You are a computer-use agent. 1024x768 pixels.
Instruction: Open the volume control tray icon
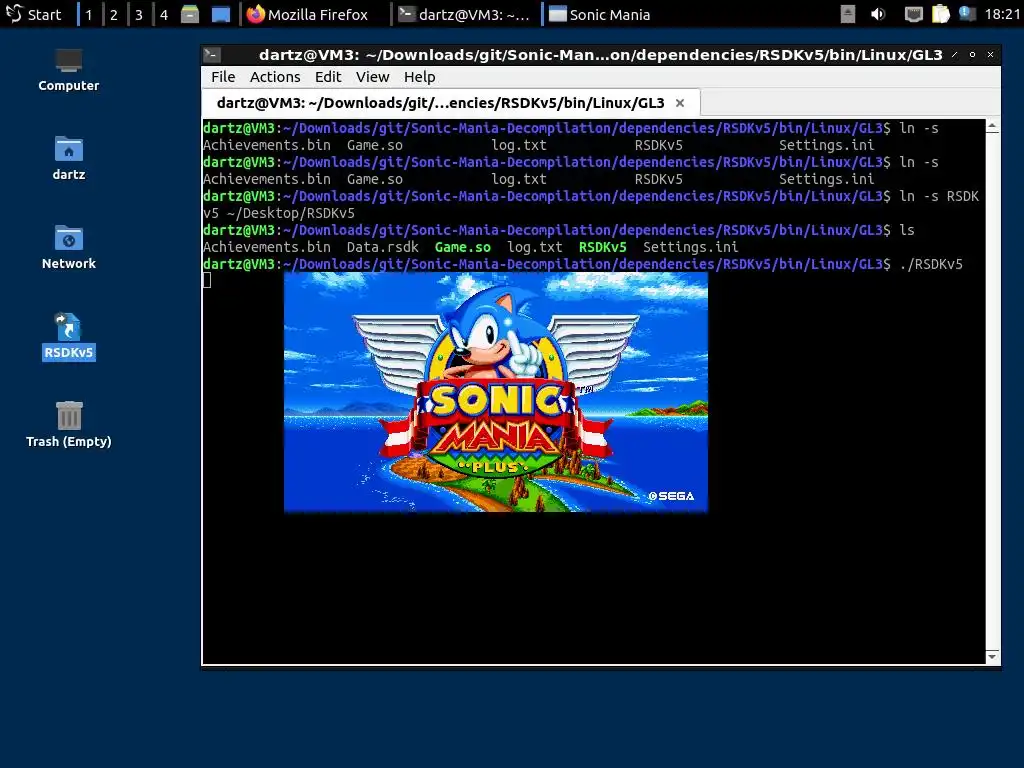(878, 14)
